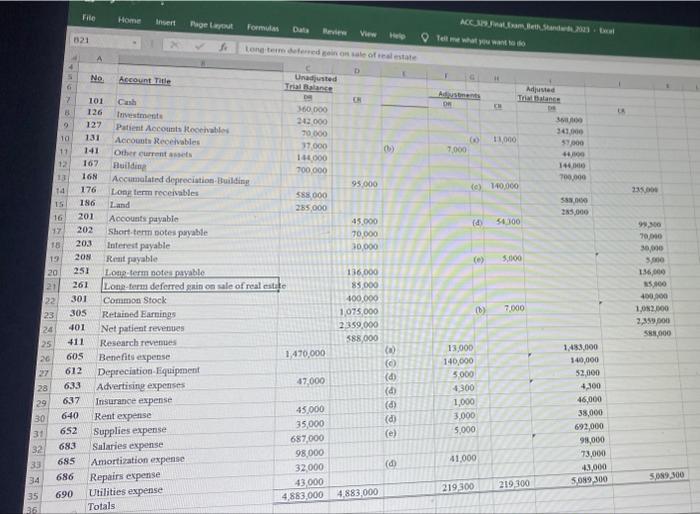Viewport: 700px width, 514px height.
Task: Select the Account Title header cell
Action: (145, 80)
